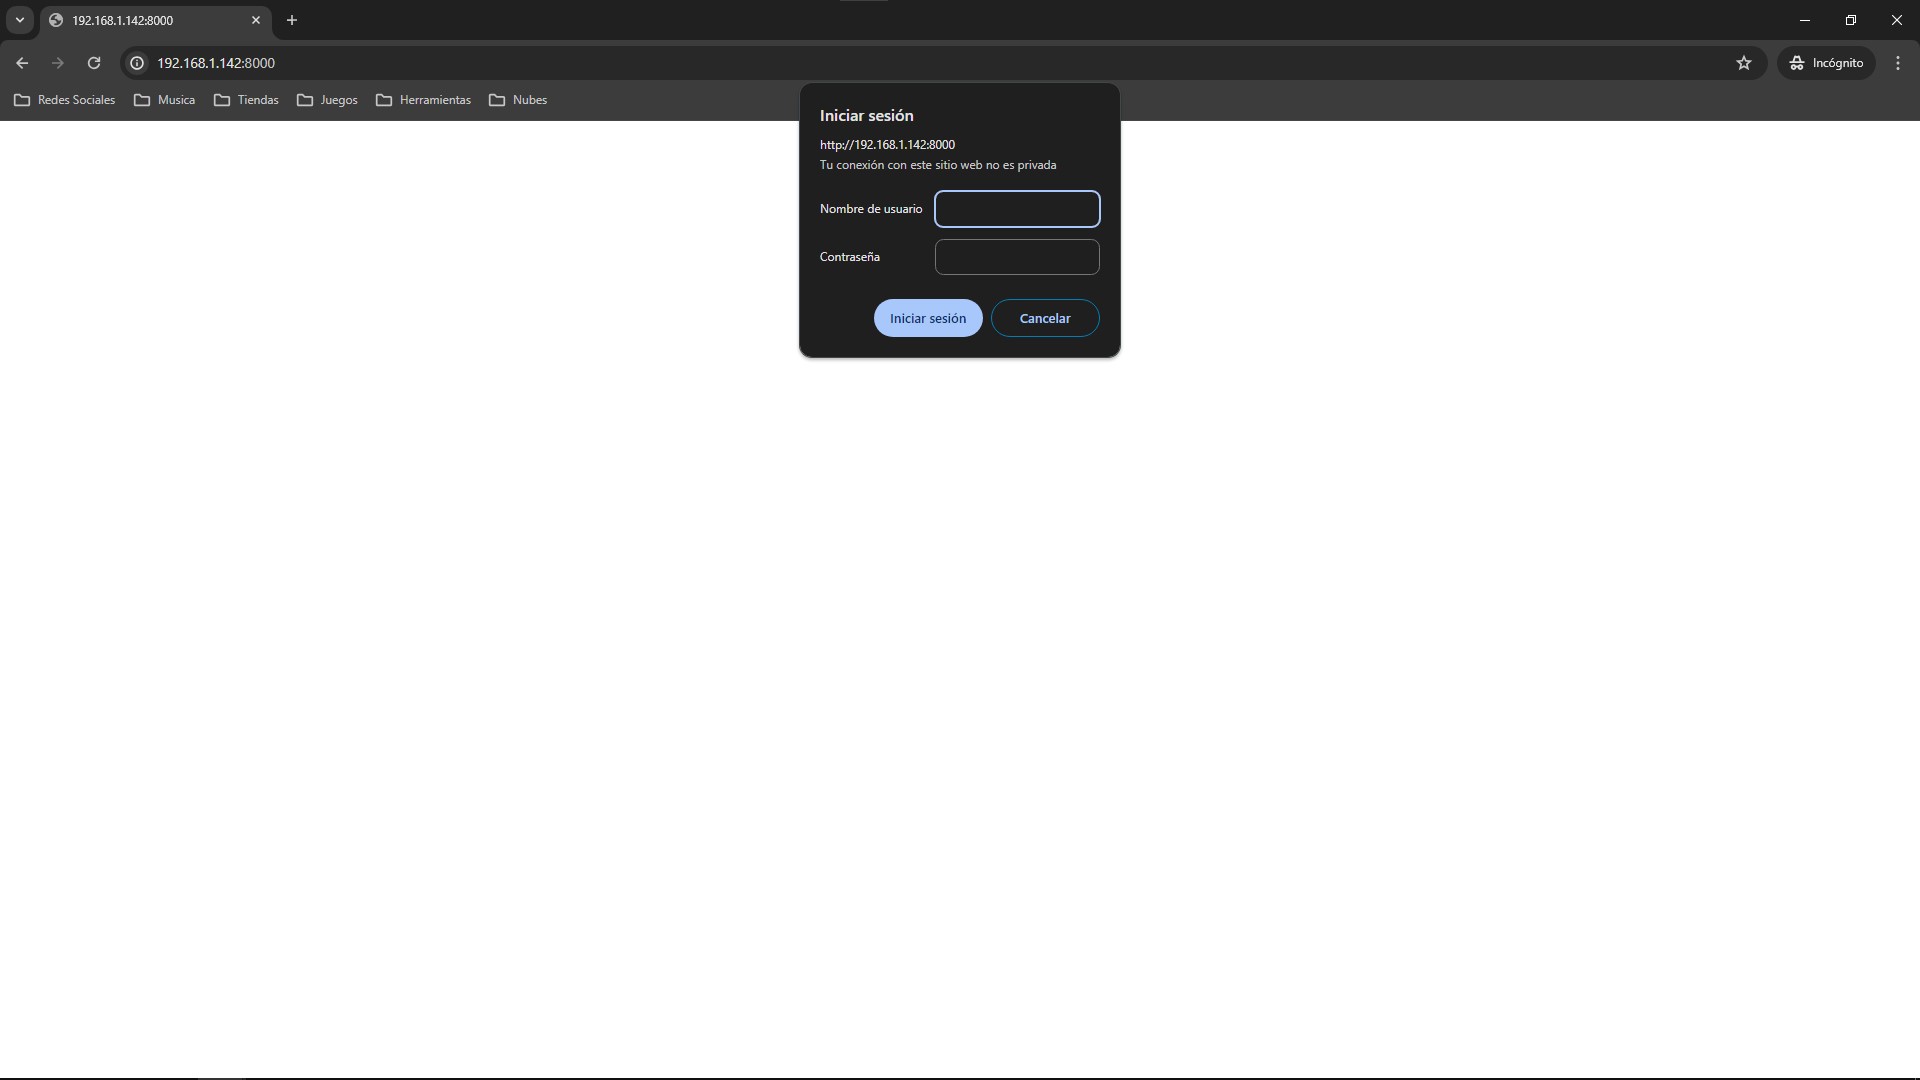Open the Herramientas bookmarks folder
This screenshot has height=1080, width=1920.
(x=423, y=100)
